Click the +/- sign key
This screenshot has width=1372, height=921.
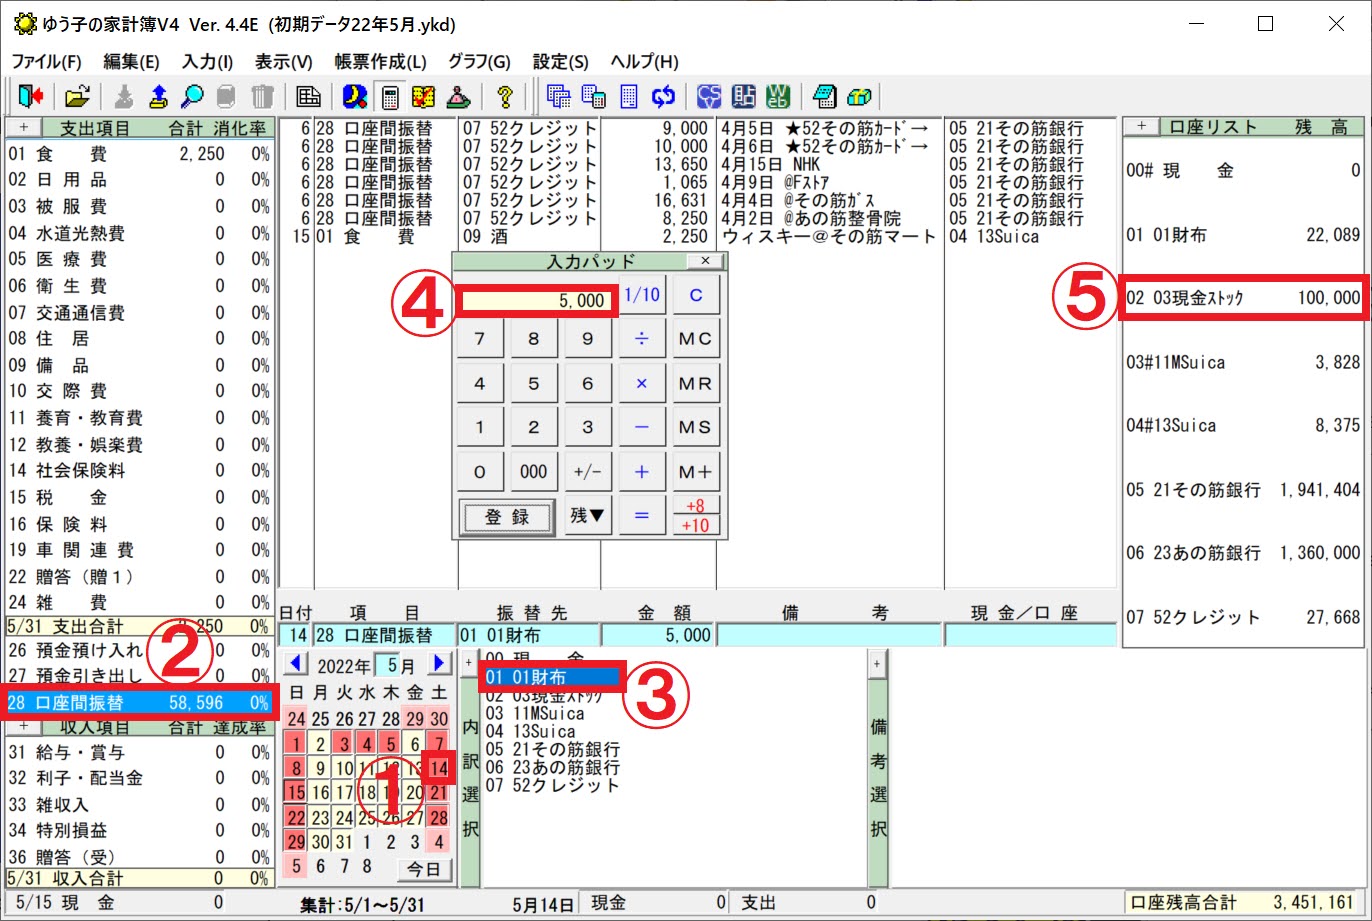tap(588, 472)
